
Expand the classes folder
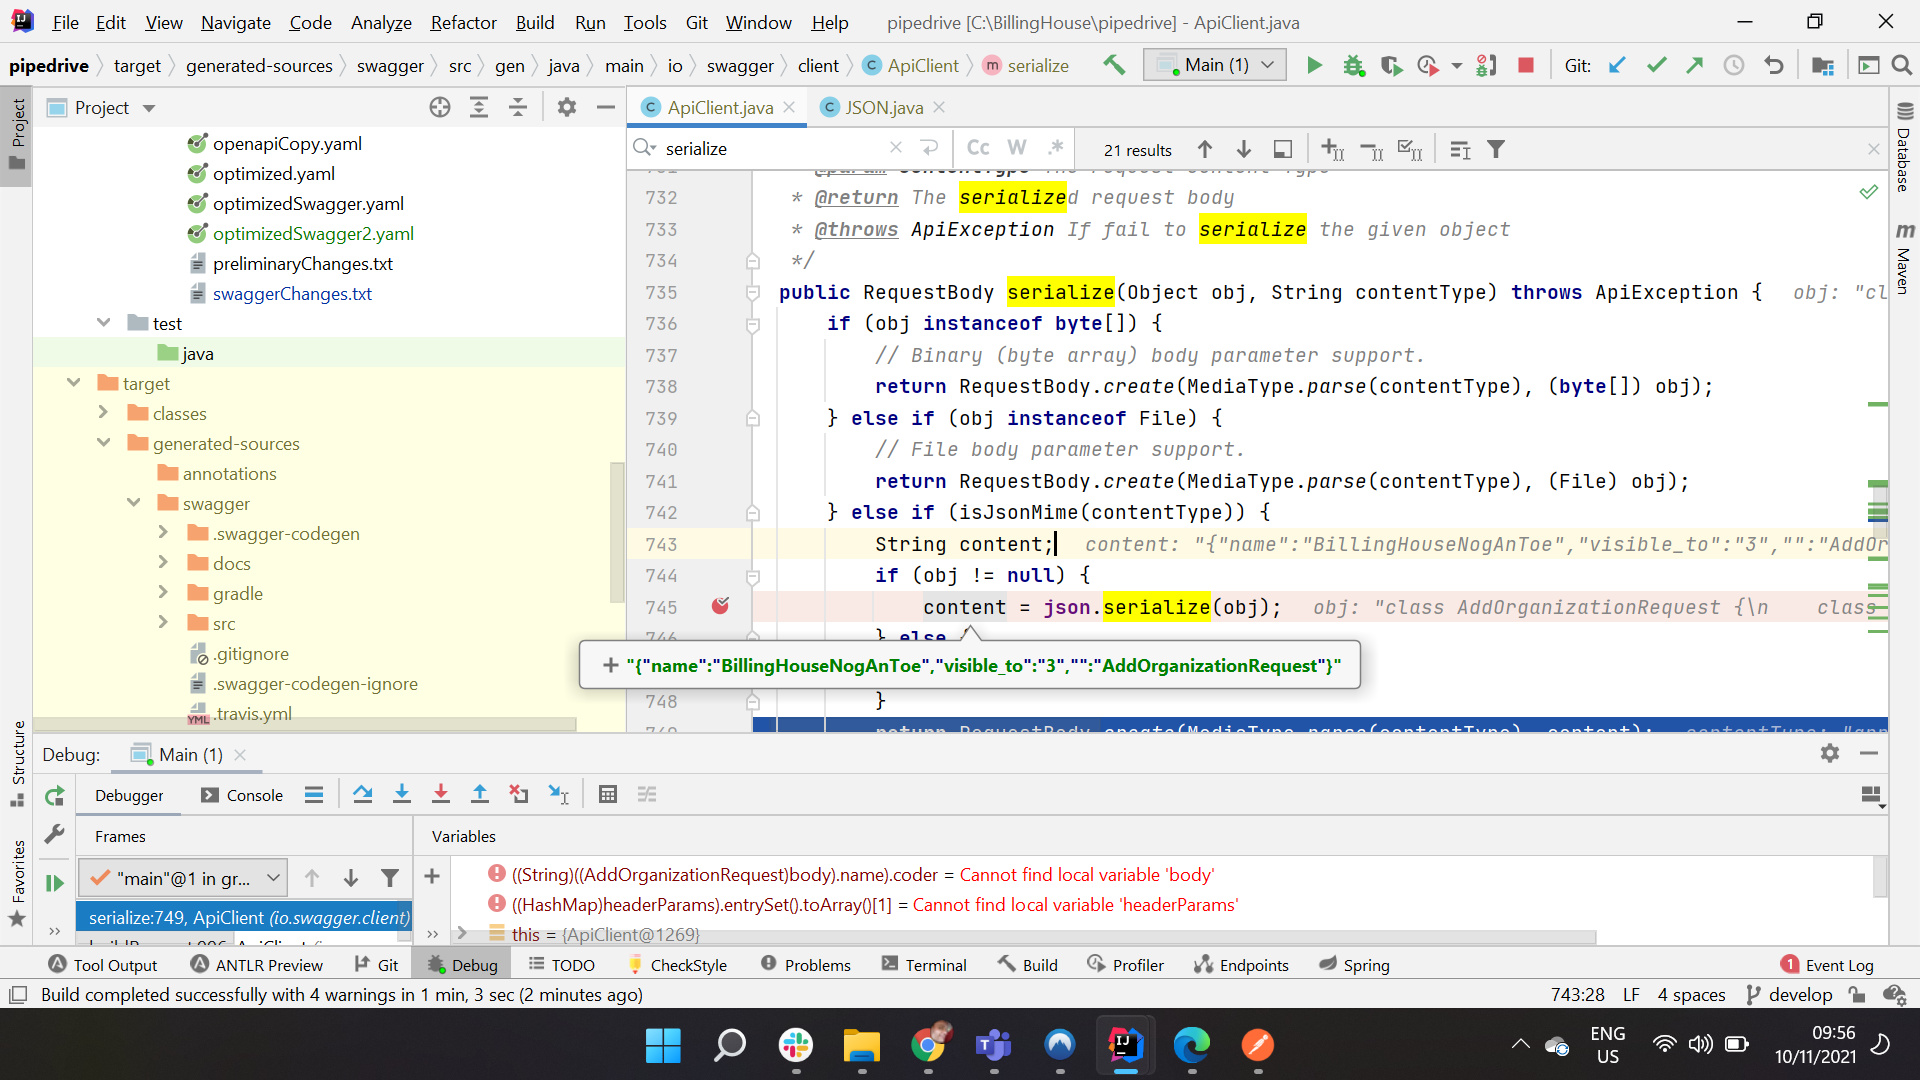point(103,413)
